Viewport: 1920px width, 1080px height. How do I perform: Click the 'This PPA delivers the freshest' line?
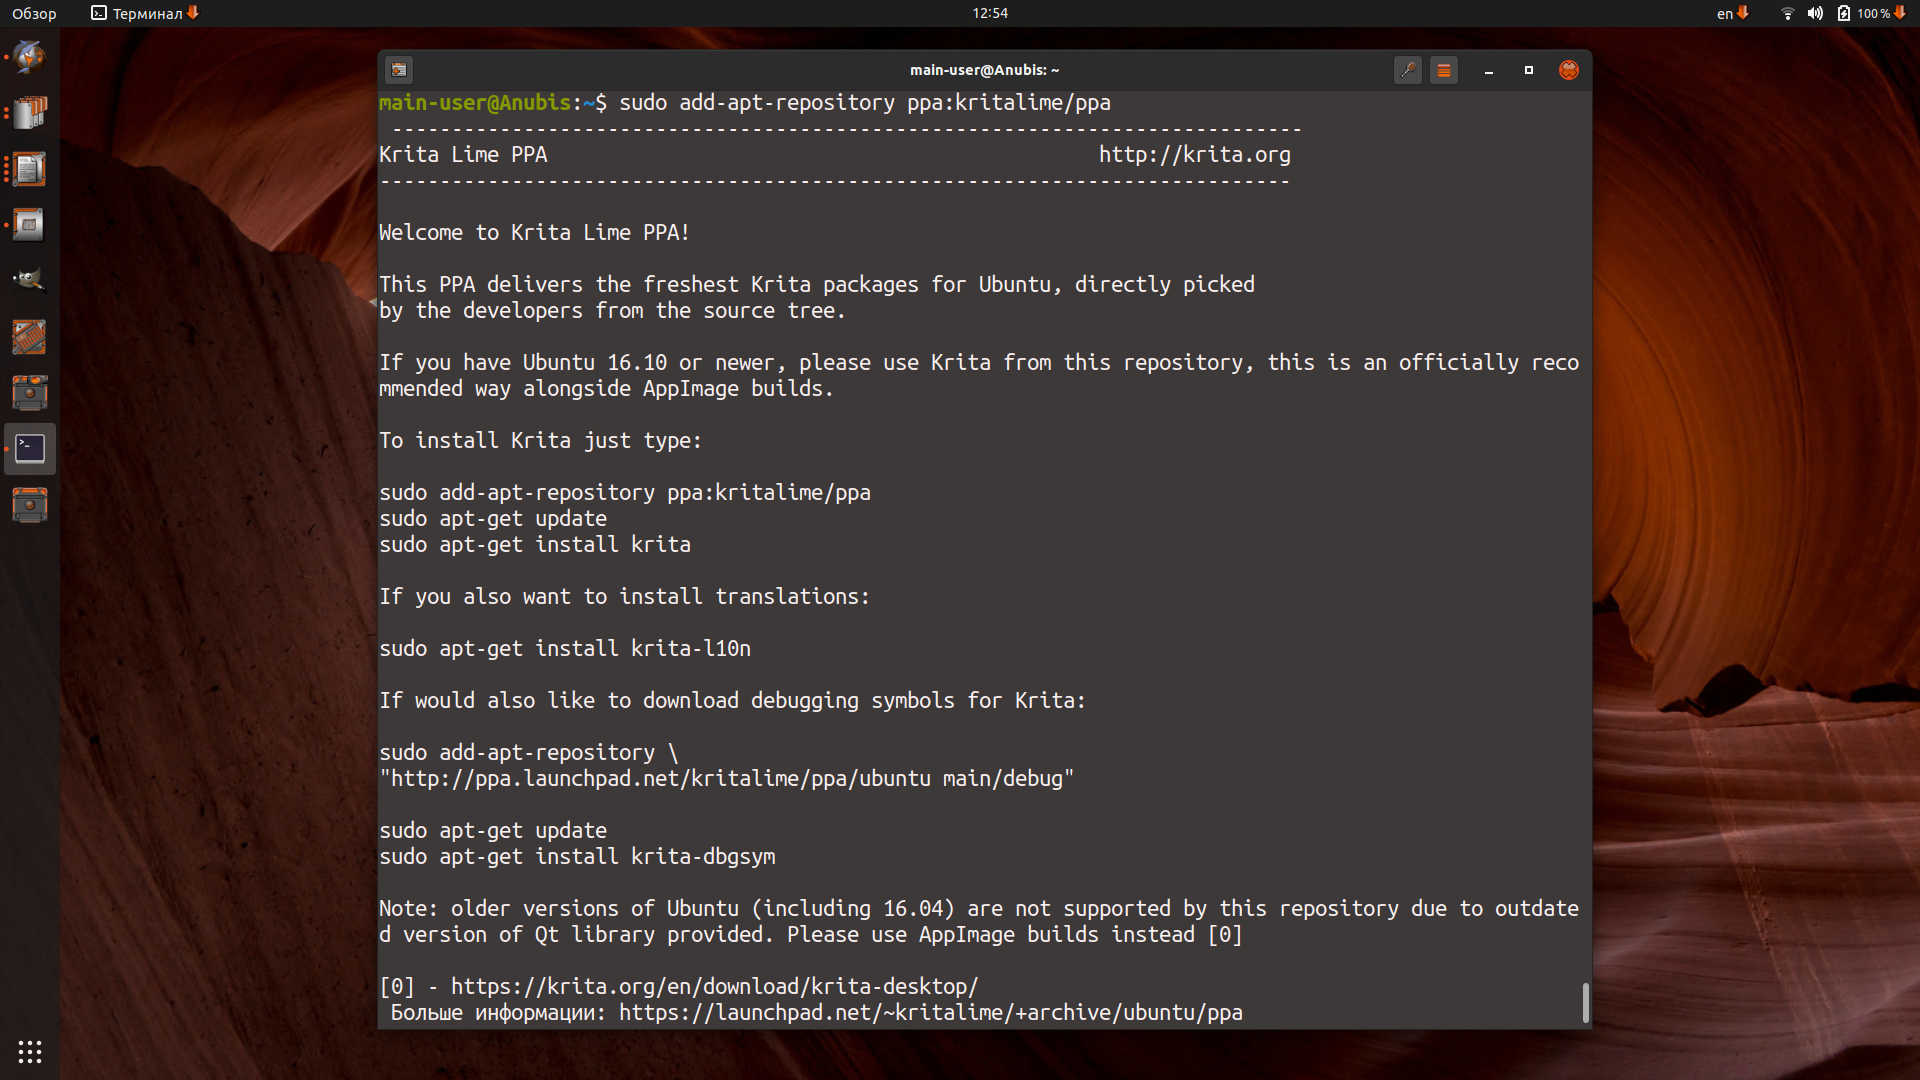pos(817,285)
